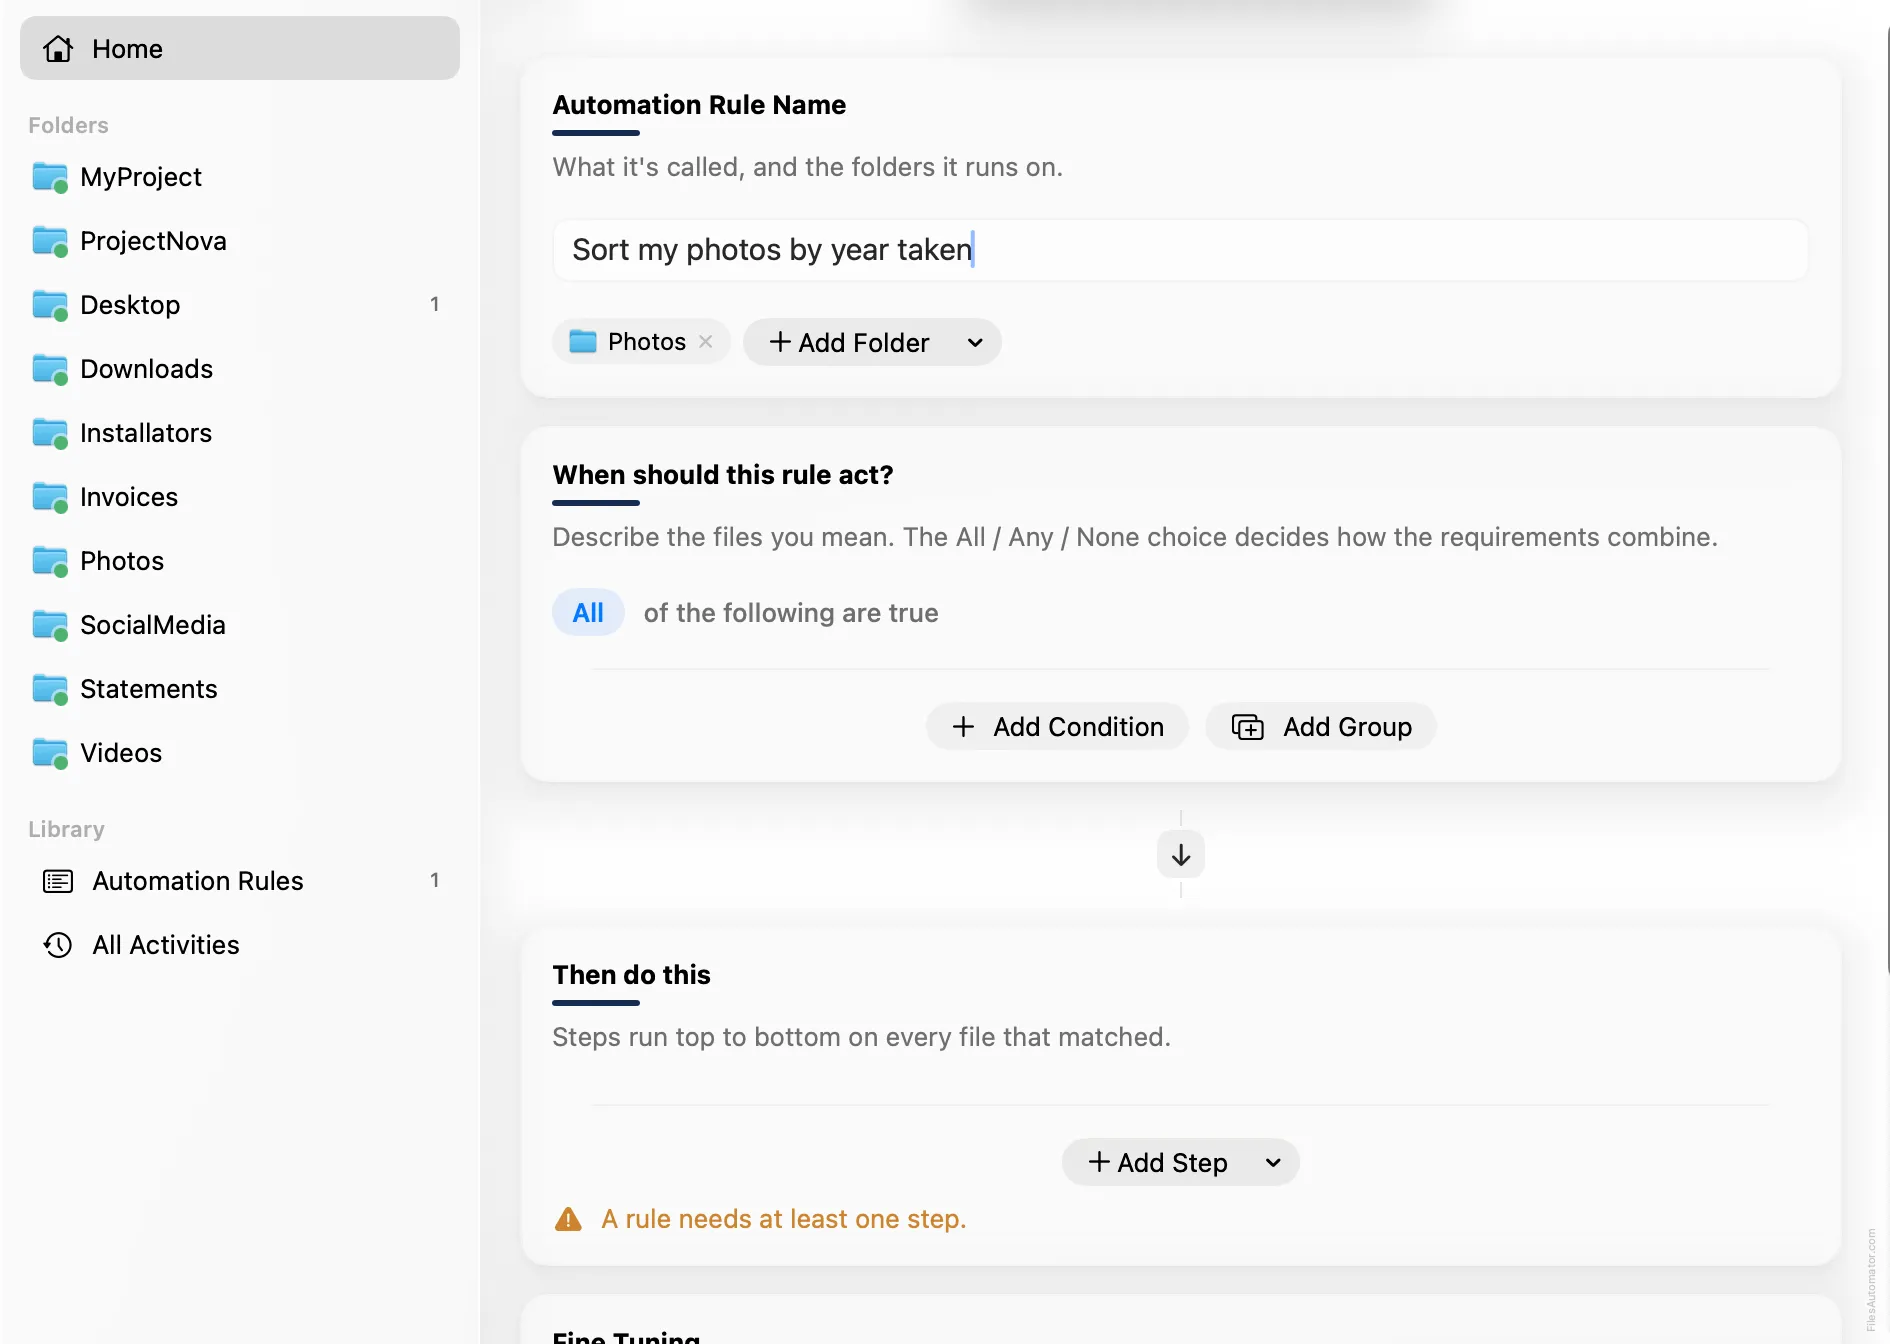Click the Installators folder icon
The height and width of the screenshot is (1344, 1890).
coord(50,433)
